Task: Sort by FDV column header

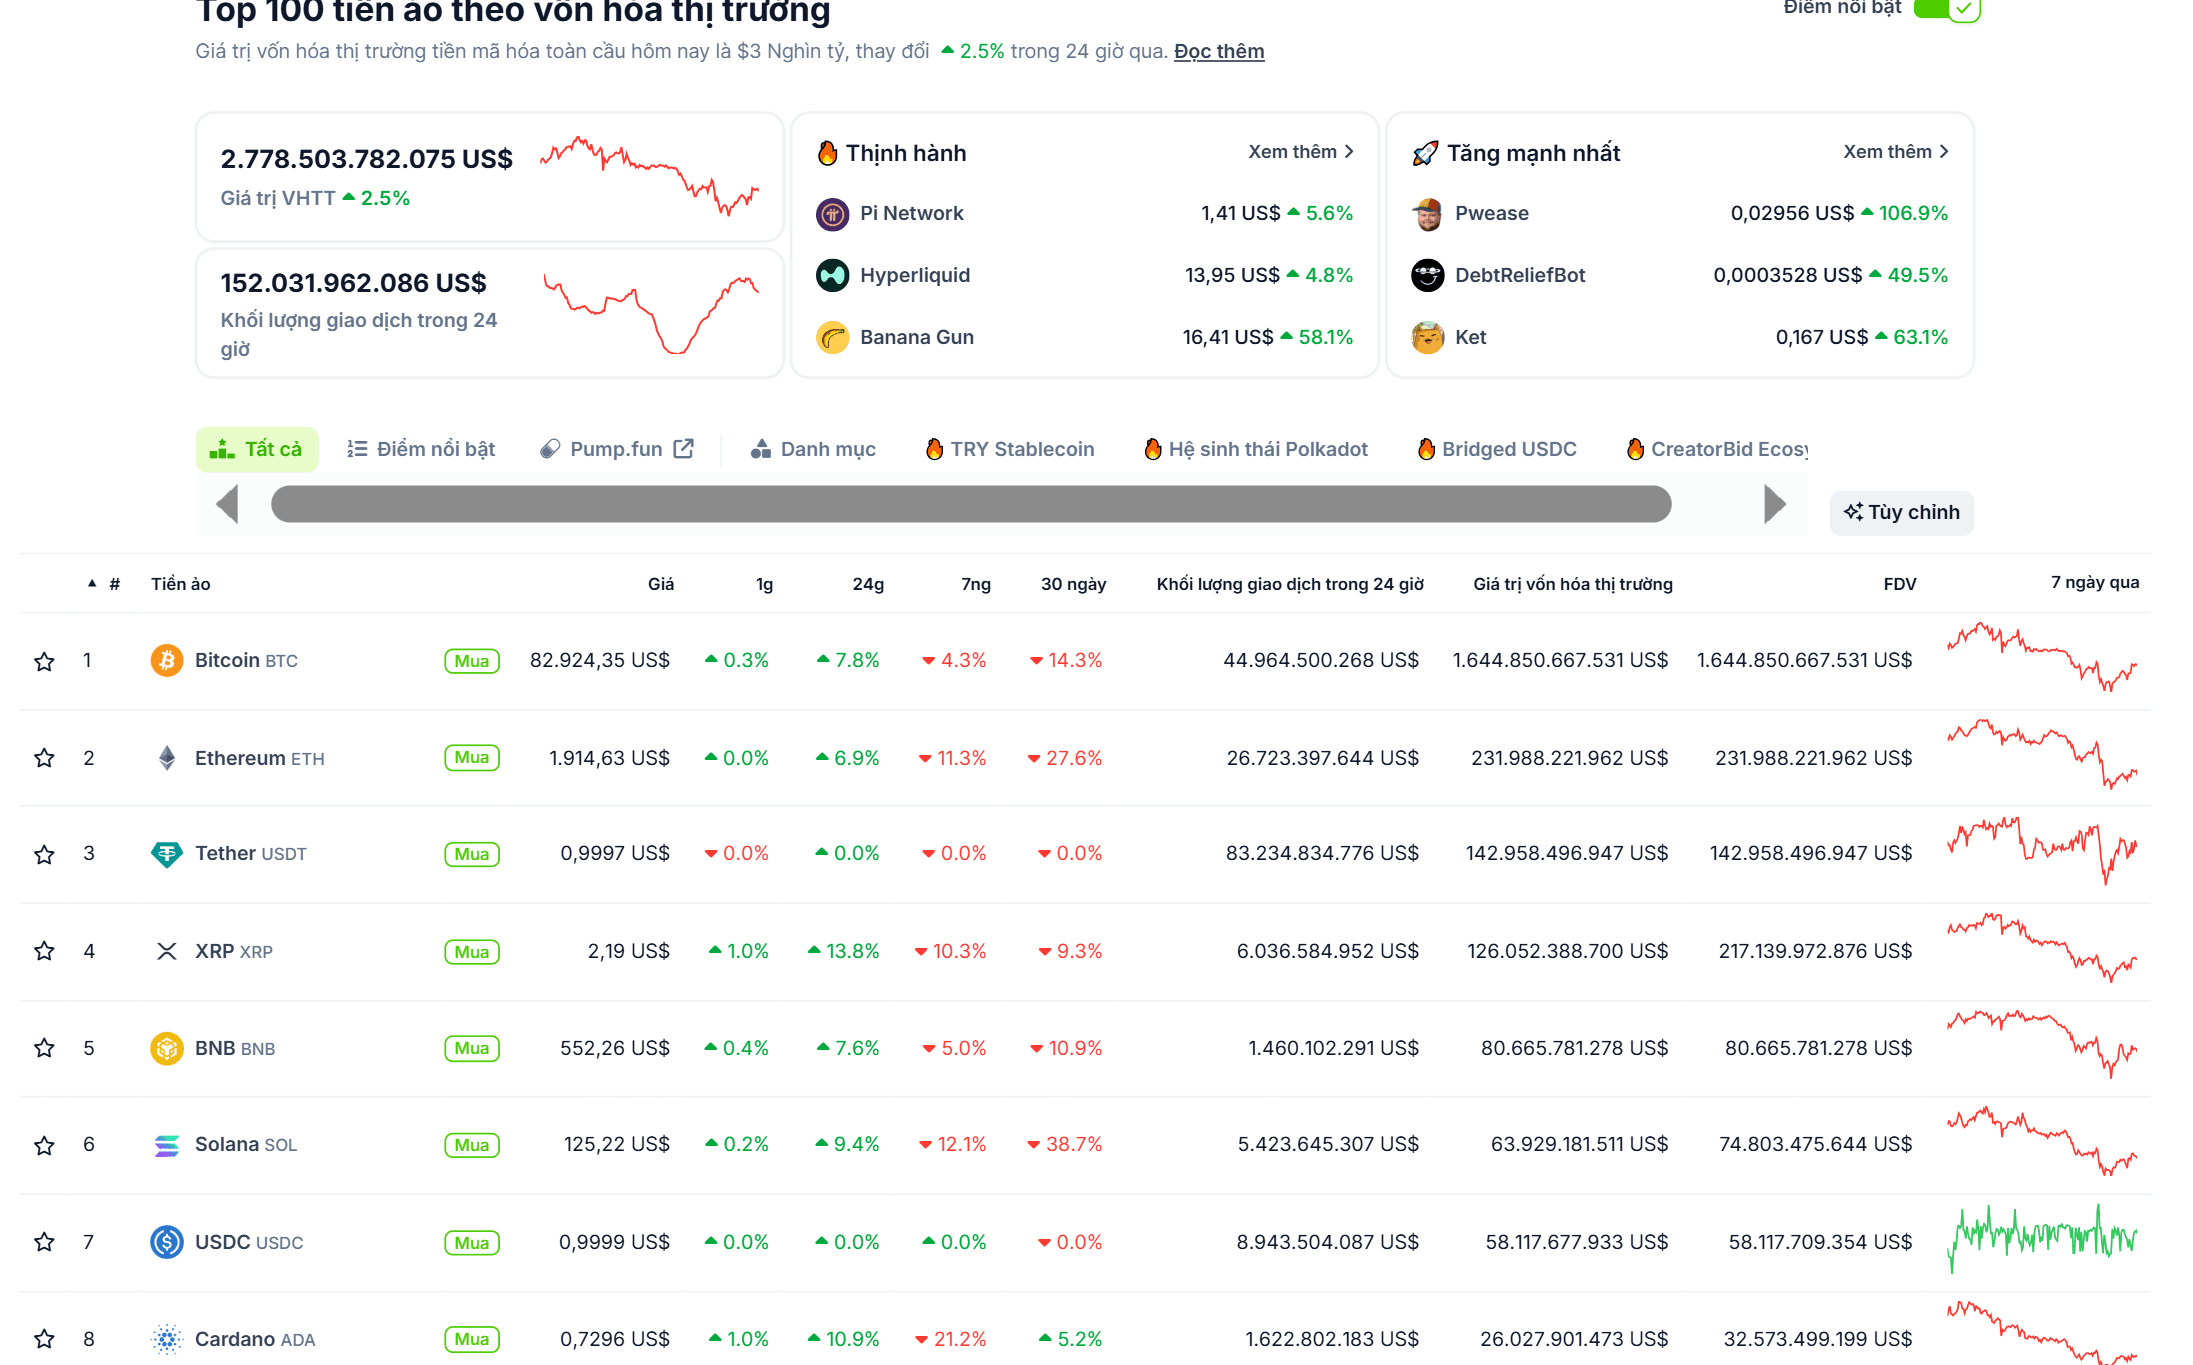Action: point(1900,584)
